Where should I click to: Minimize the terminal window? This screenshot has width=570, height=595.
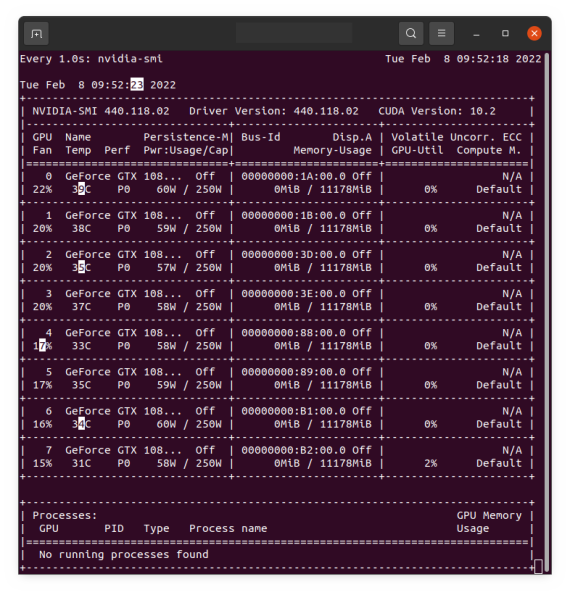[x=476, y=34]
